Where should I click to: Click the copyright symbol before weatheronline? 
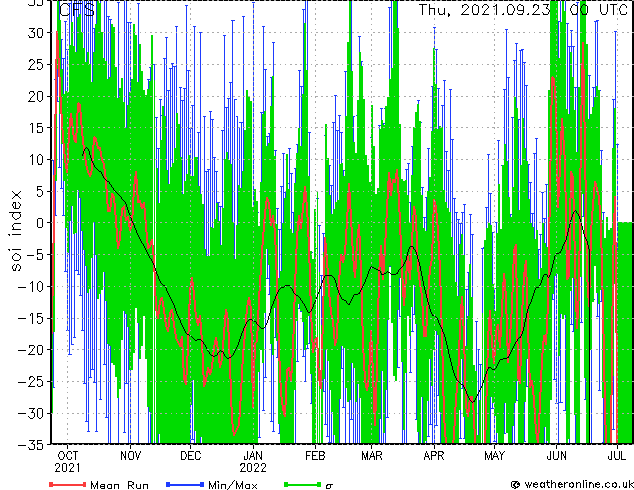pyautogui.click(x=515, y=484)
